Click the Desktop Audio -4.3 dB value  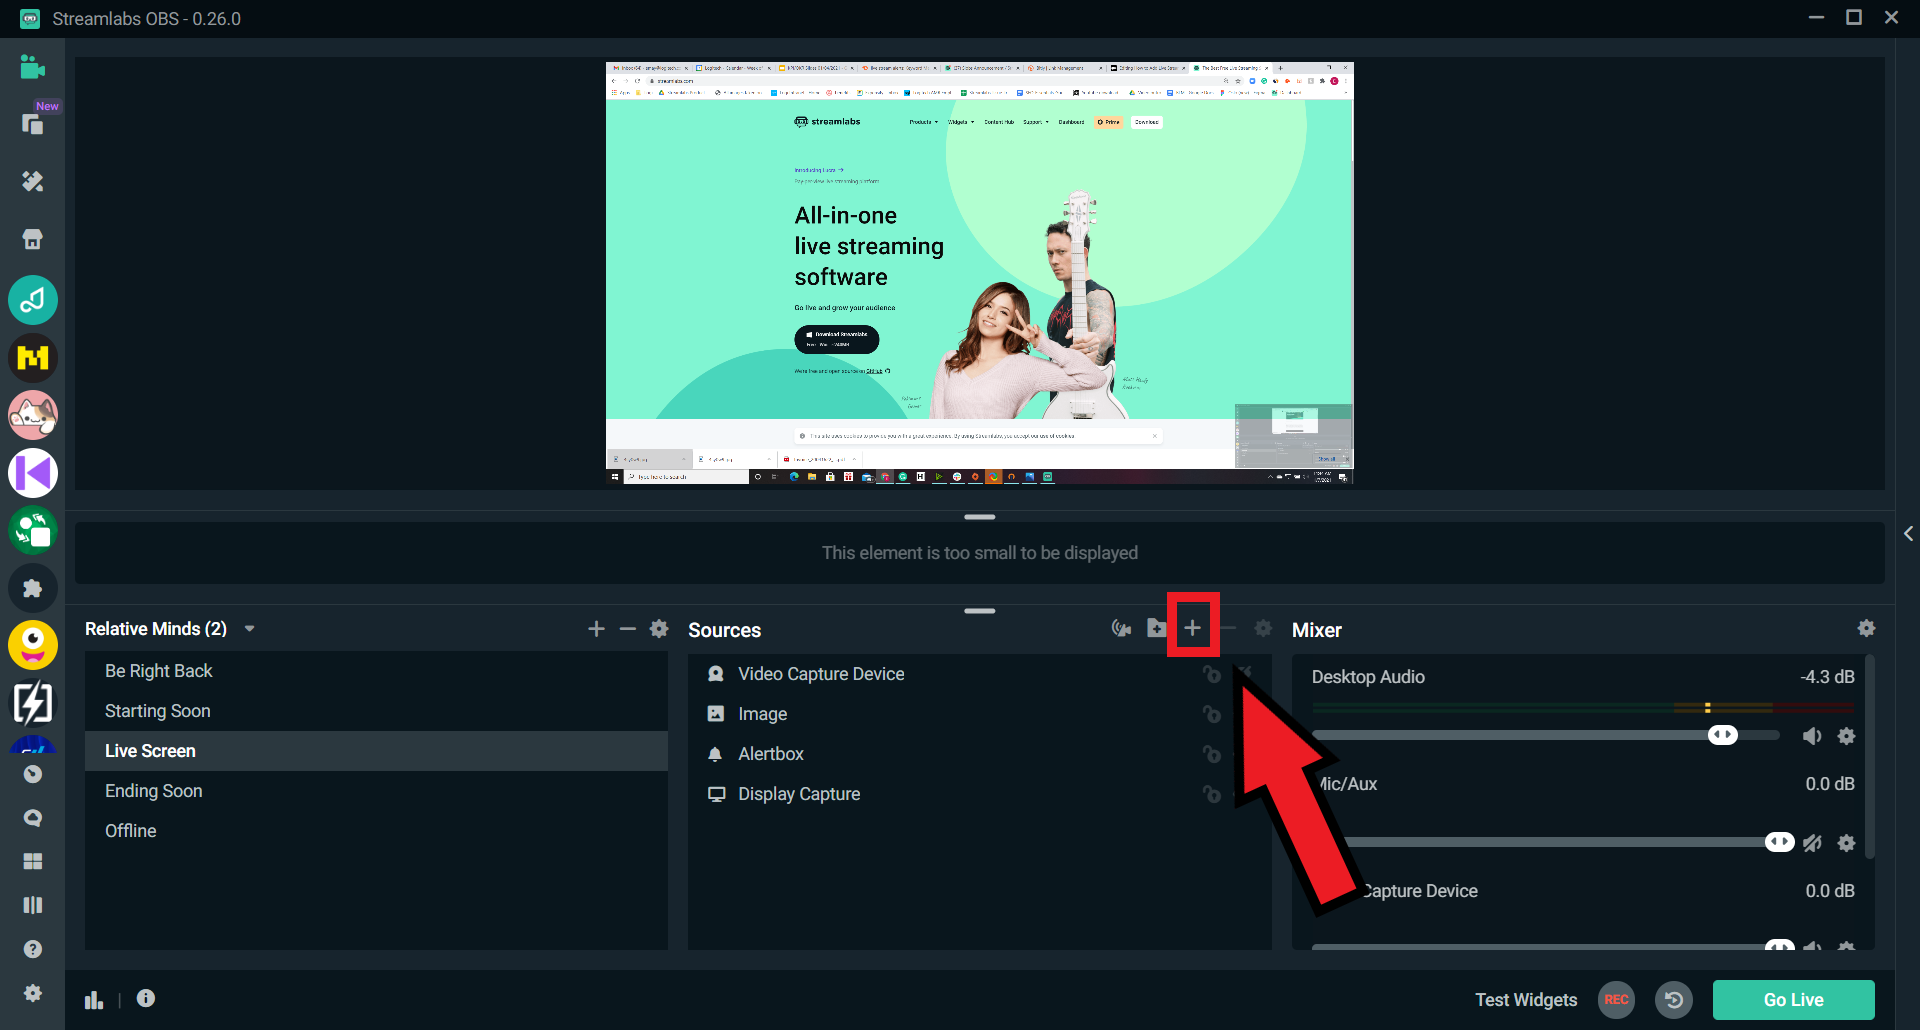(1827, 677)
